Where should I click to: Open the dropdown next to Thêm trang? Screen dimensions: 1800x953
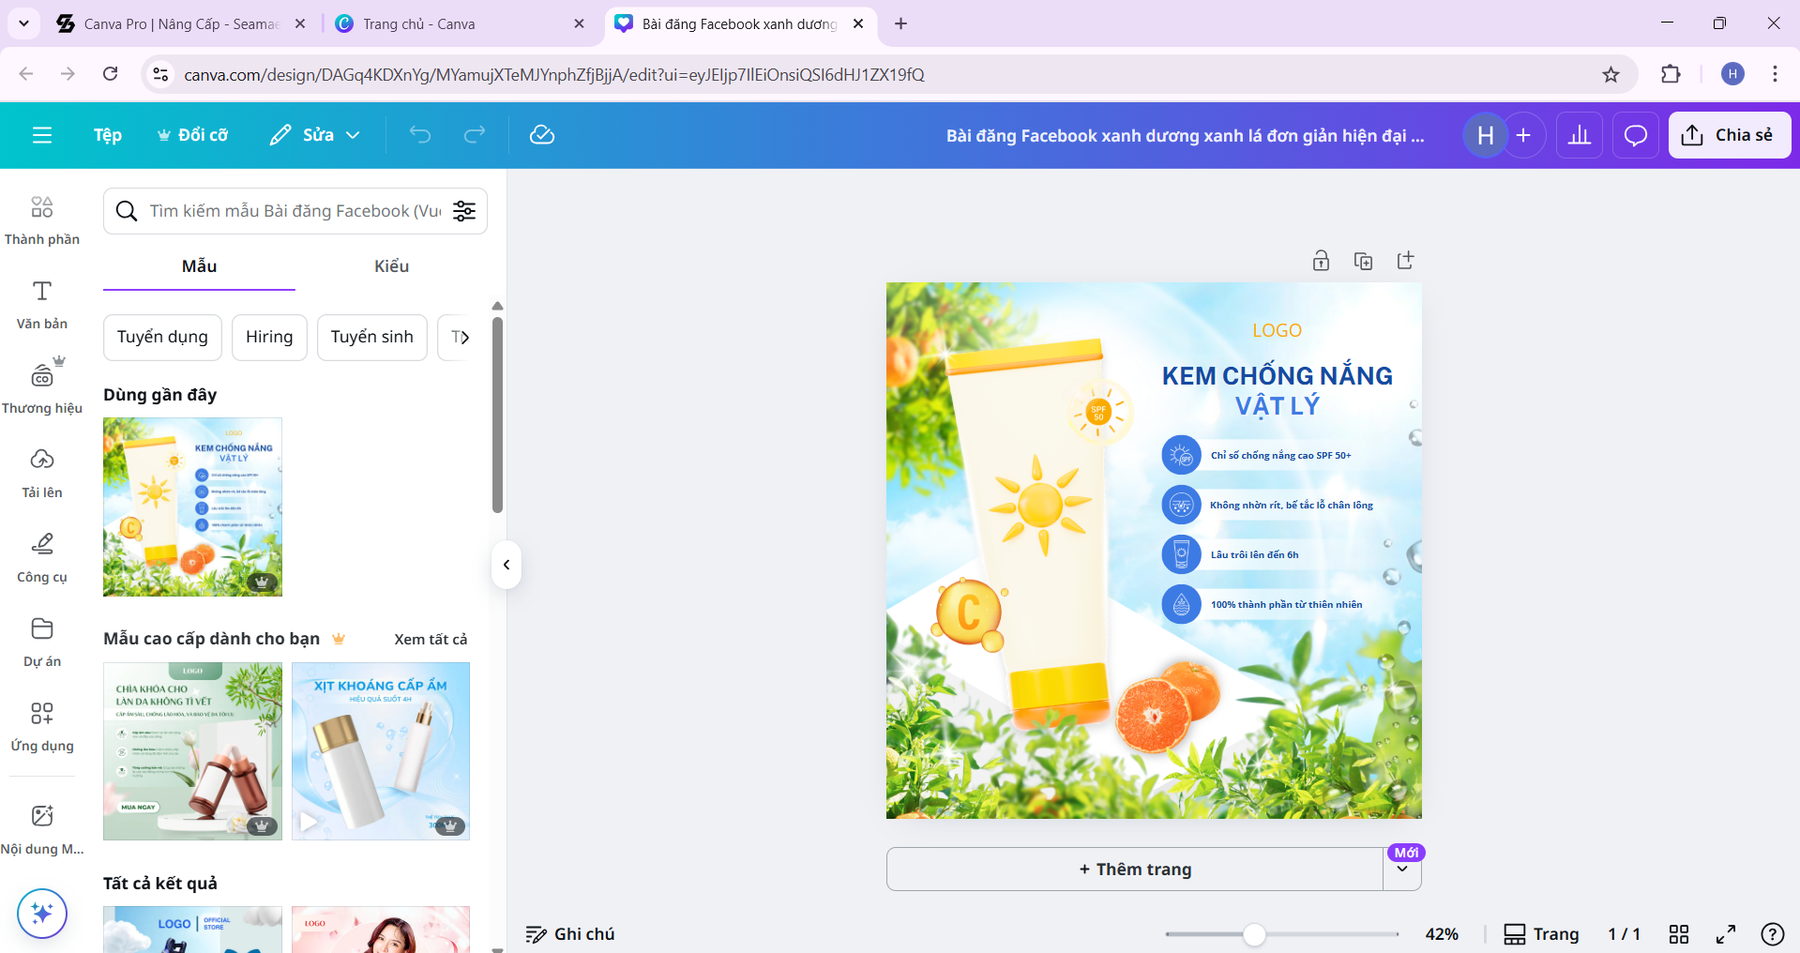(x=1402, y=870)
